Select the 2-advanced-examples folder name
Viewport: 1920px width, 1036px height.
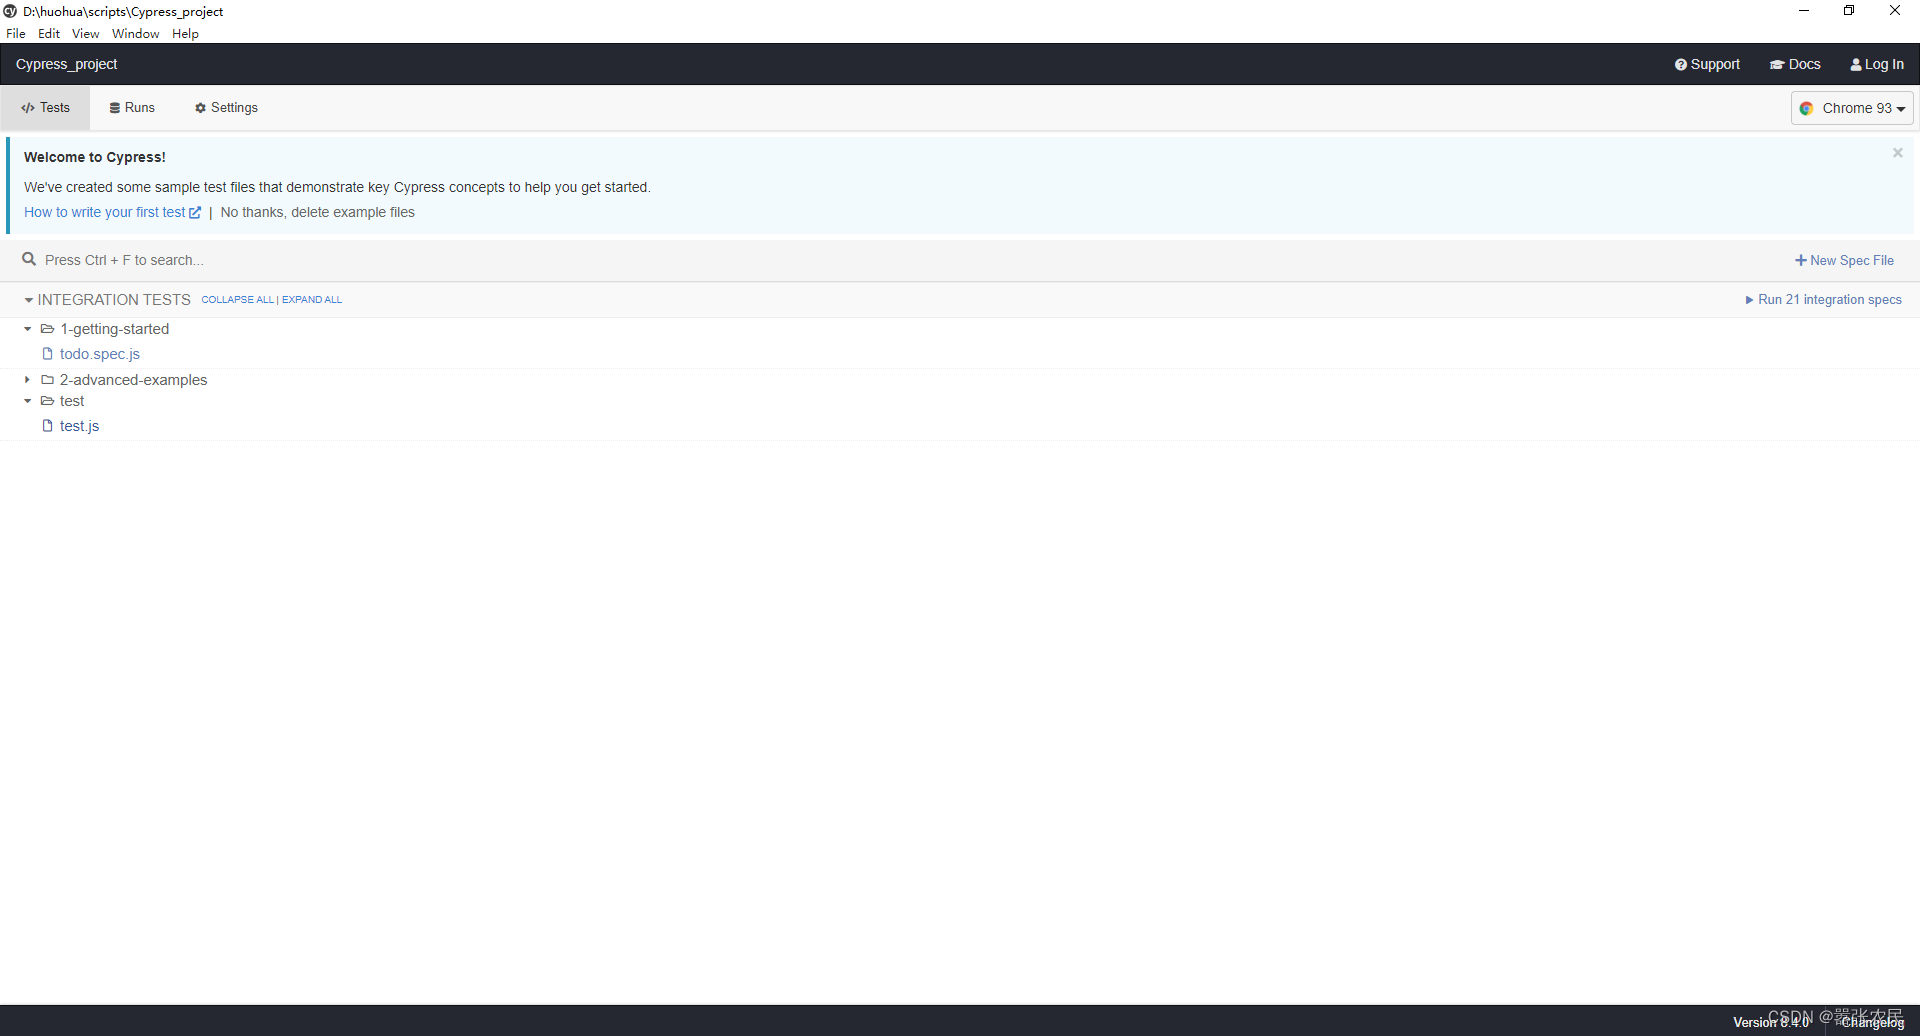pyautogui.click(x=134, y=380)
